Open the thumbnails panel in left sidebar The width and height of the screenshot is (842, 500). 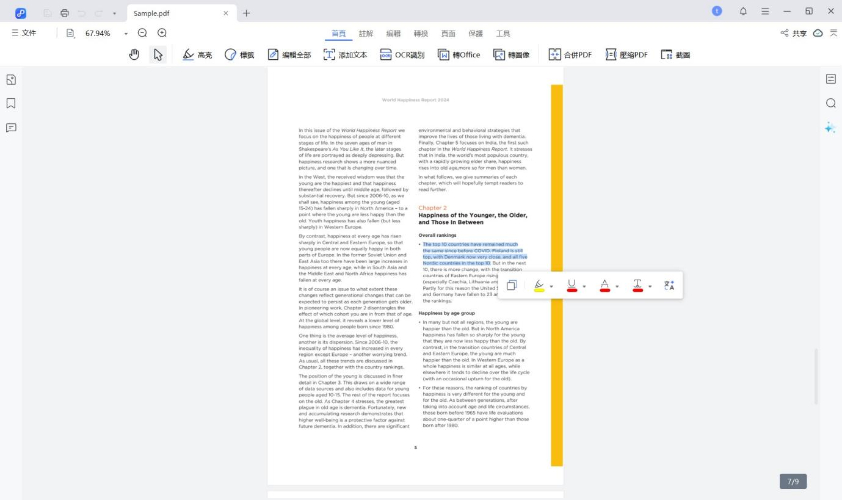pyautogui.click(x=11, y=79)
